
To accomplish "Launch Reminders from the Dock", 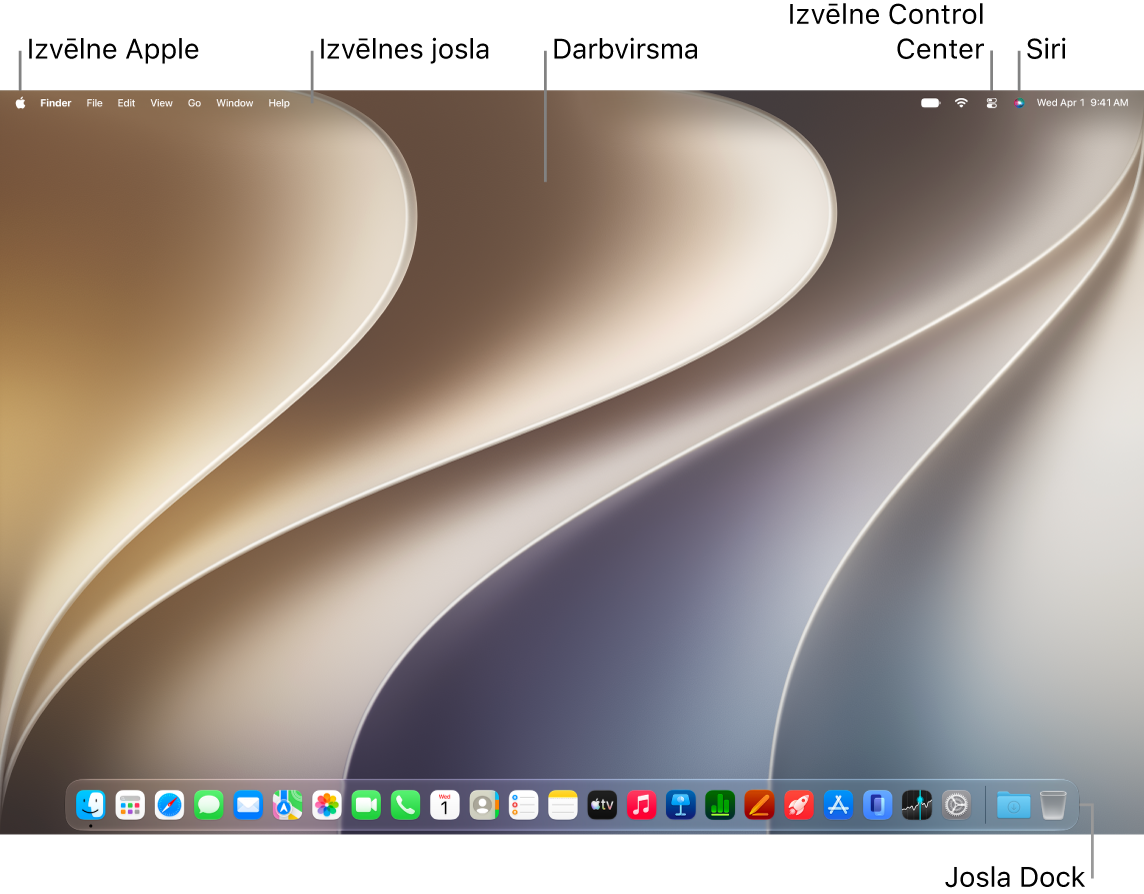I will [523, 805].
